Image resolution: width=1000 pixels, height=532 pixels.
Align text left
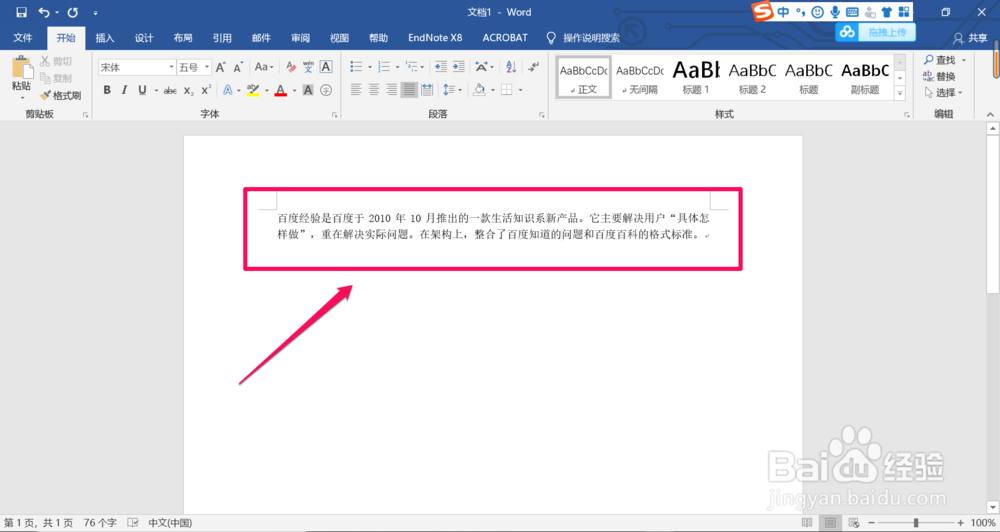pyautogui.click(x=356, y=90)
